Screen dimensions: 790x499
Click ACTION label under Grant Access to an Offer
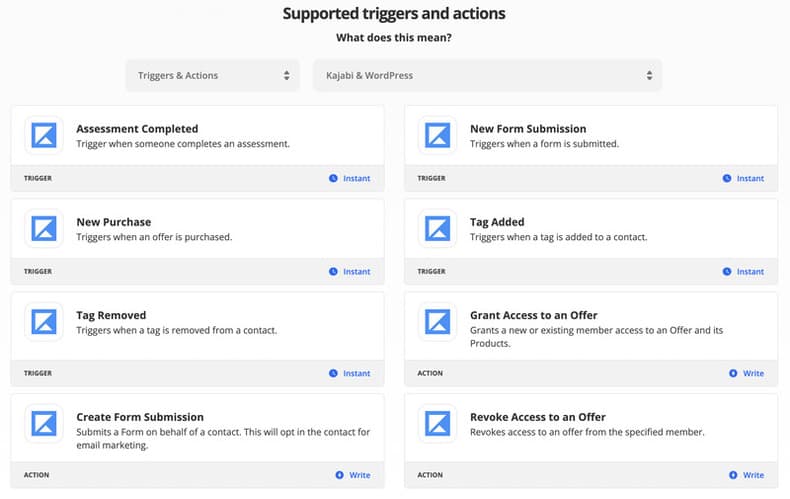pyautogui.click(x=430, y=373)
